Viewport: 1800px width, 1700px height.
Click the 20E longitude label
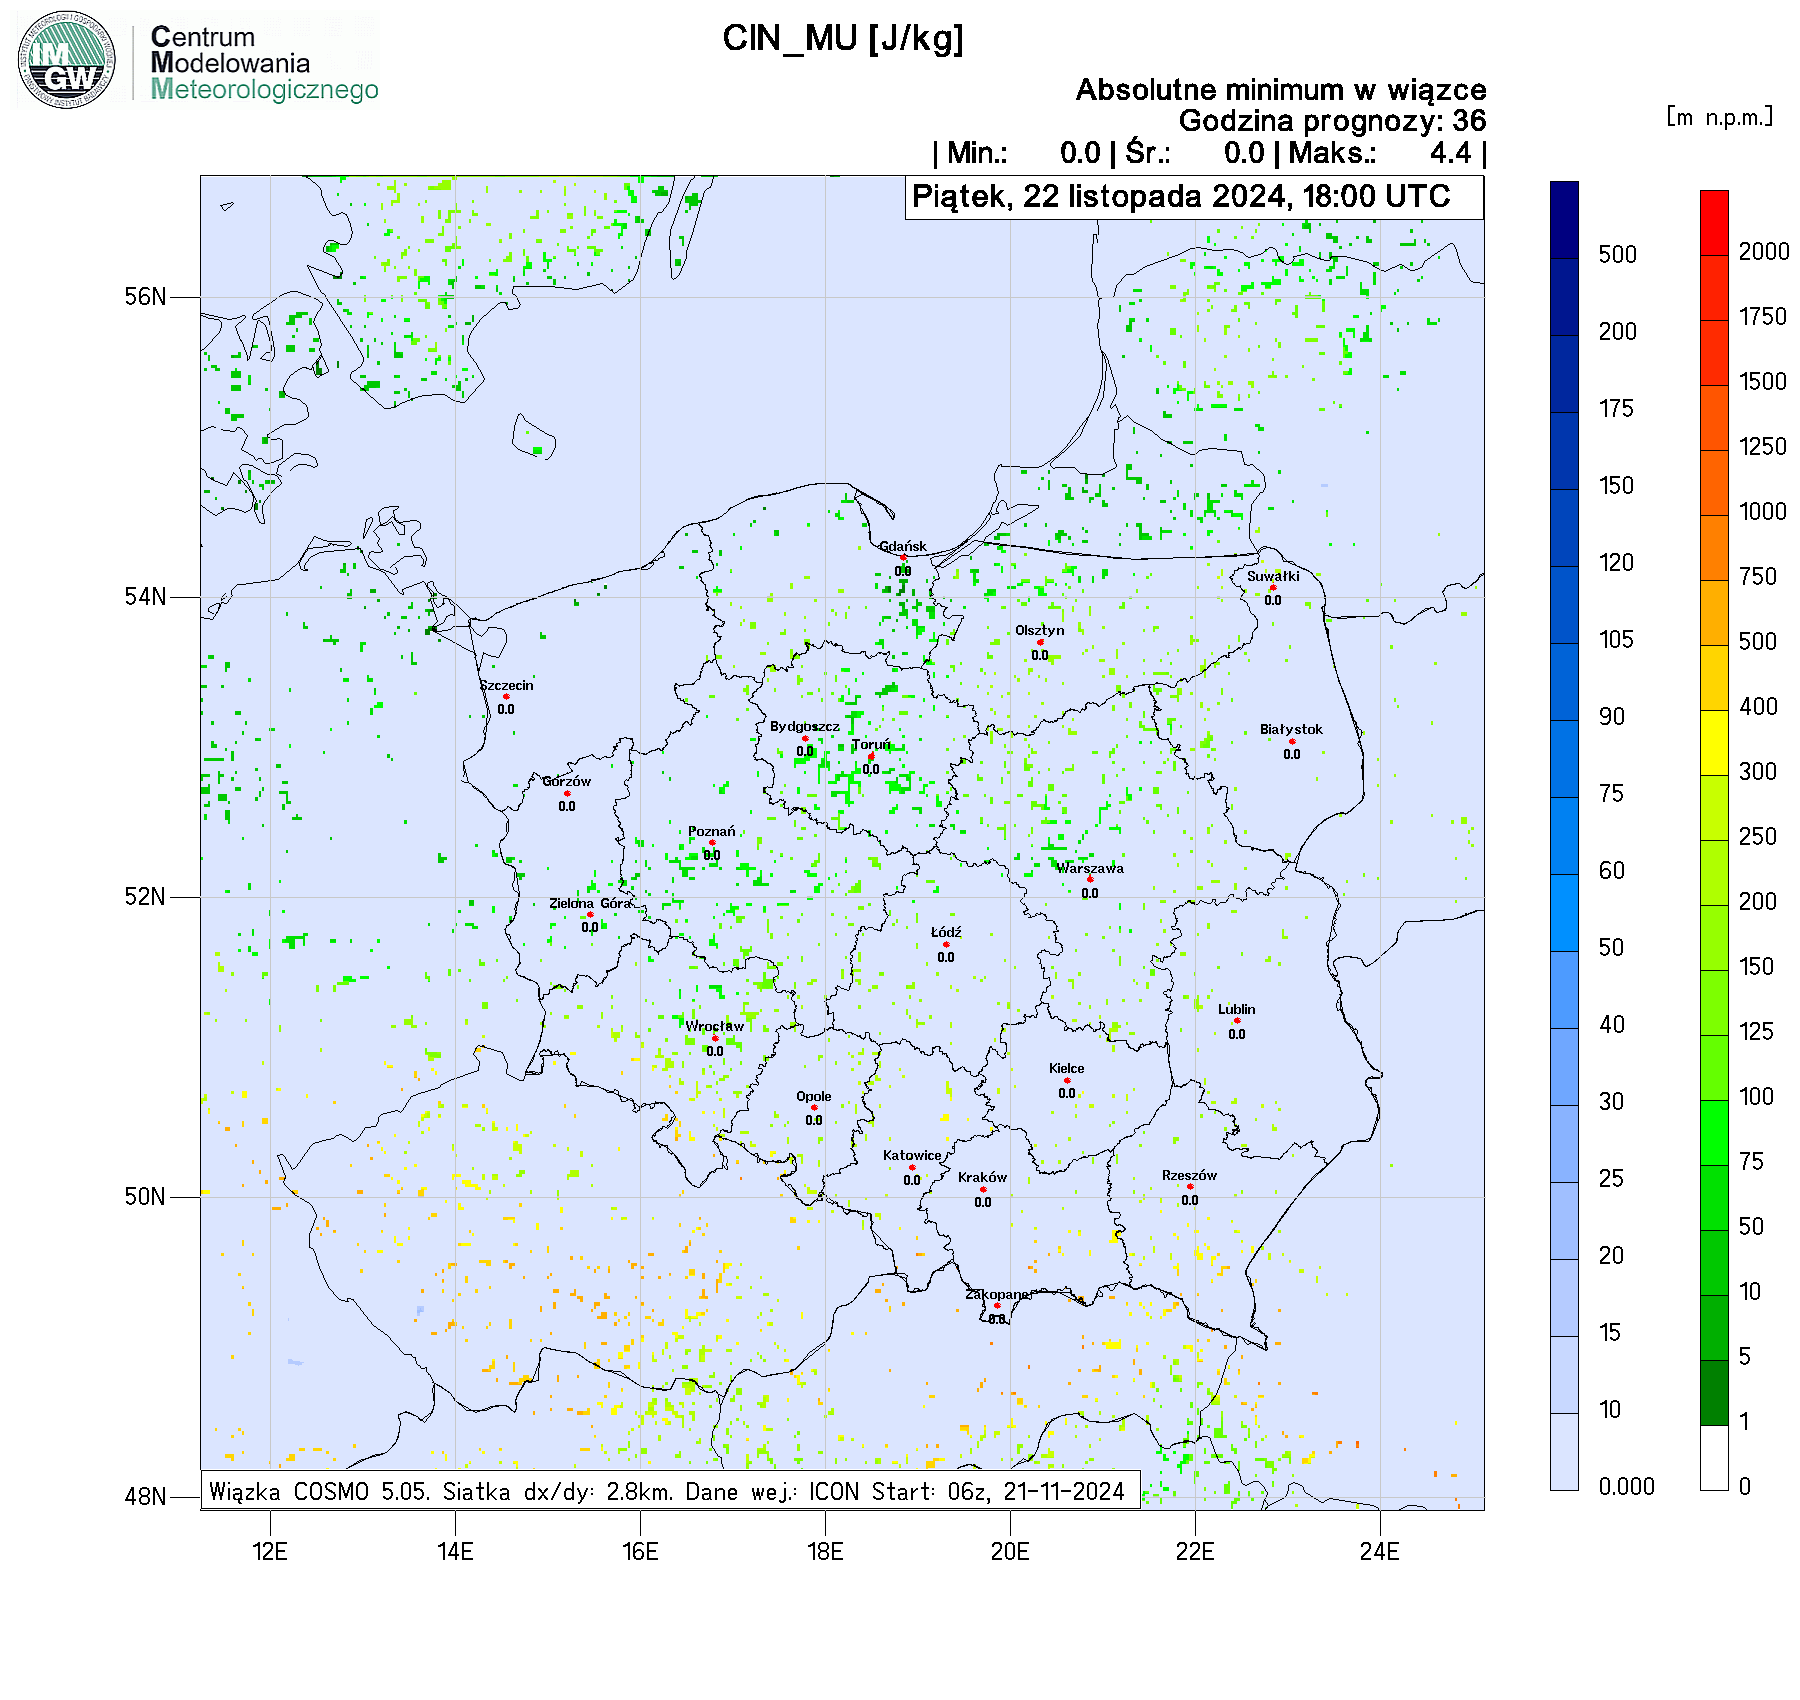(x=1010, y=1551)
